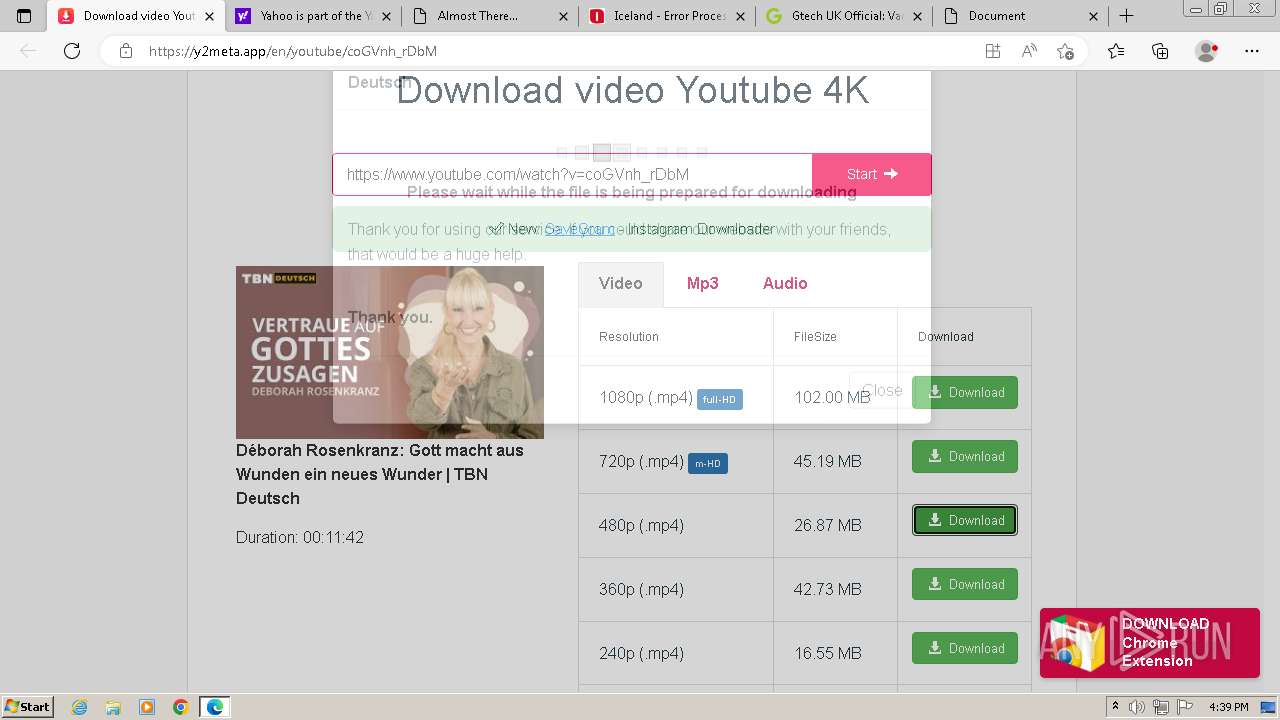This screenshot has height=720, width=1280.
Task: Select the 45.19 MB file size cell
Action: [x=835, y=461]
